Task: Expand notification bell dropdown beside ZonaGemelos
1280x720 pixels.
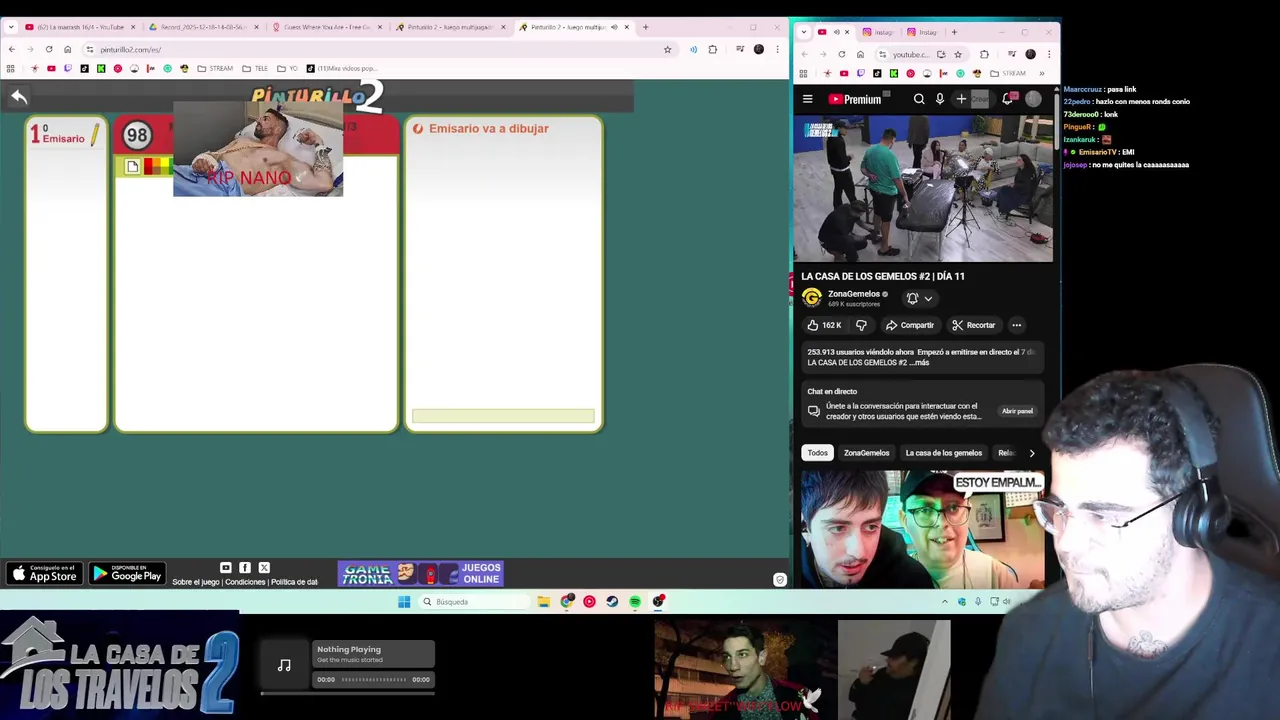Action: coord(920,298)
